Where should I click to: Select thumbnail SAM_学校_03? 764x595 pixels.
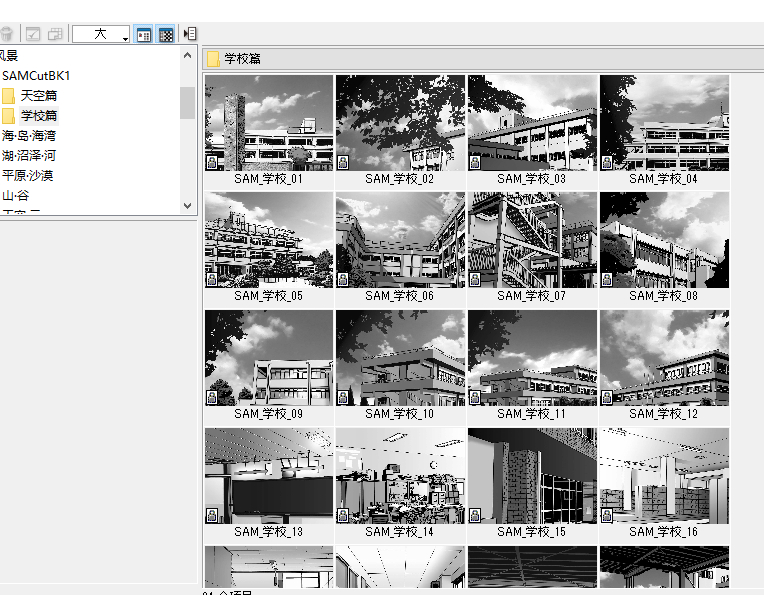[x=532, y=123]
